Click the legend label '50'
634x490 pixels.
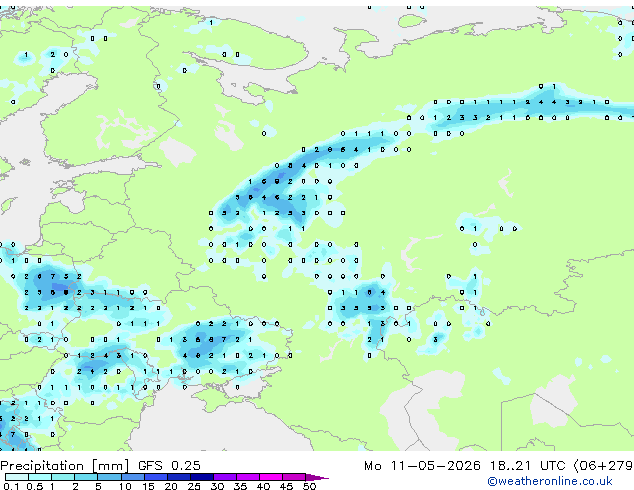click(x=309, y=486)
